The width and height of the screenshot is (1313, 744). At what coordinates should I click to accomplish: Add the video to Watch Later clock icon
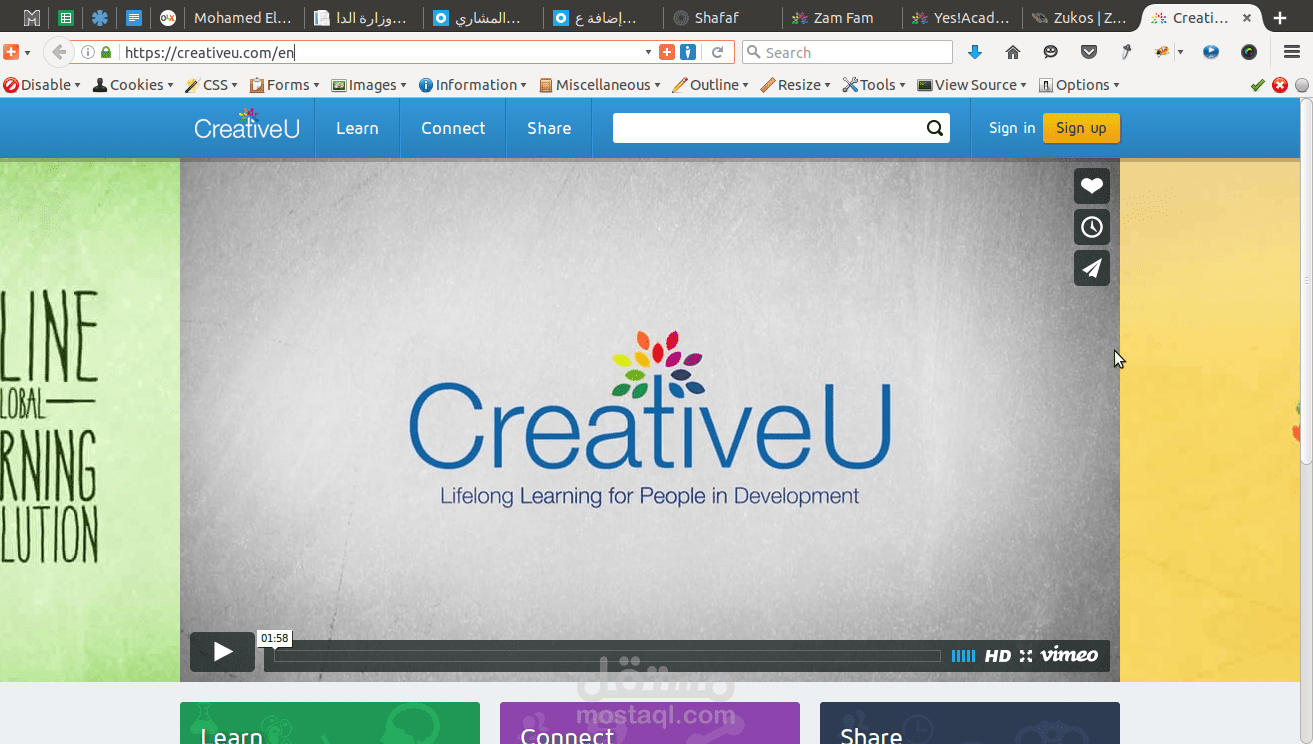pos(1091,226)
